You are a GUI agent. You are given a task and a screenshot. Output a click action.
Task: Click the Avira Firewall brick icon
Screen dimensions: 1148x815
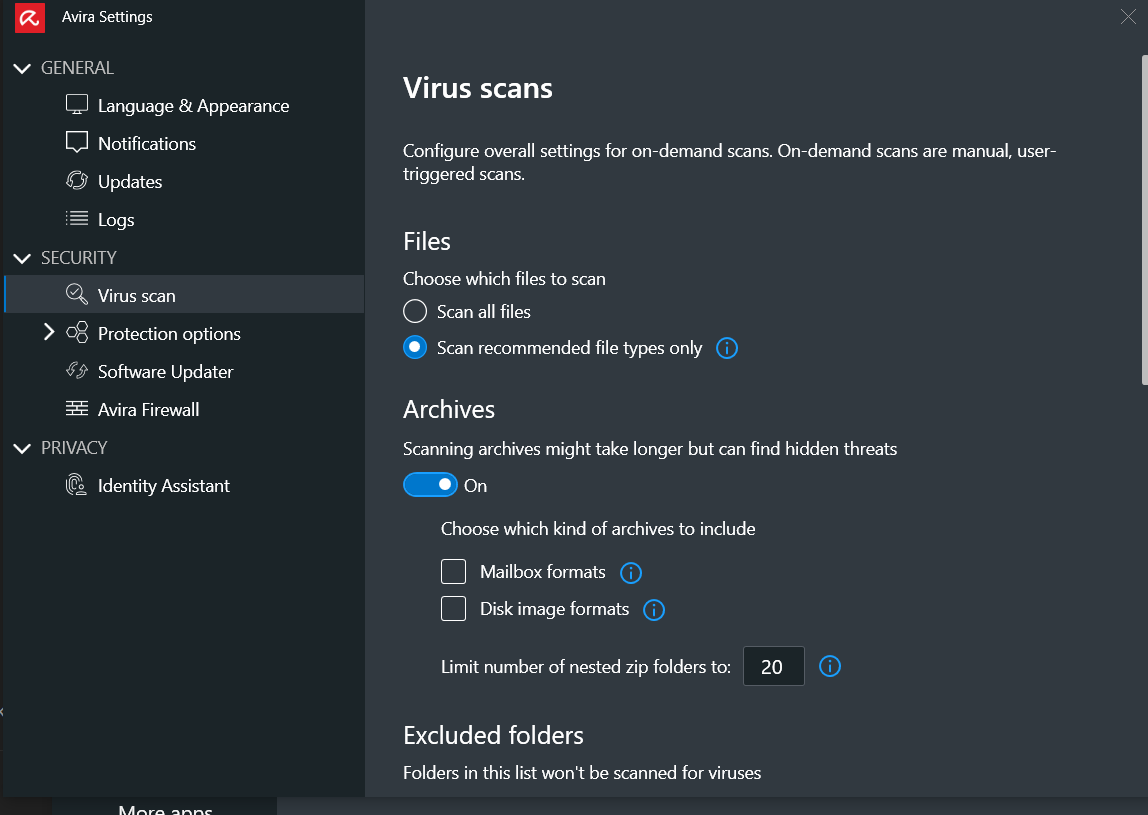point(77,409)
